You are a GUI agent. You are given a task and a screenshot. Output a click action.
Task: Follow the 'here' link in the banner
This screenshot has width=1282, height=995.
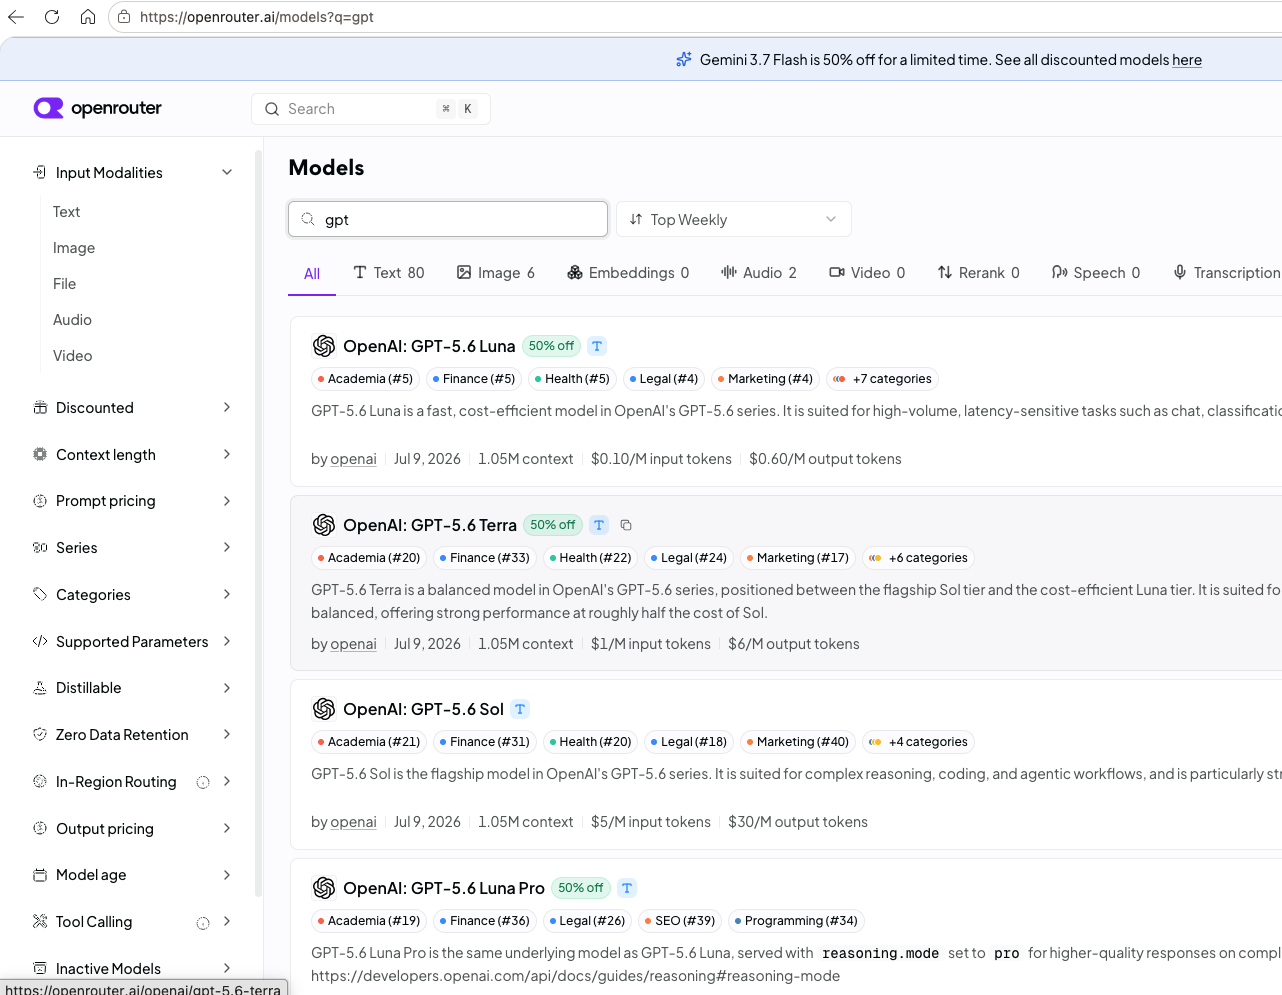[1187, 60]
